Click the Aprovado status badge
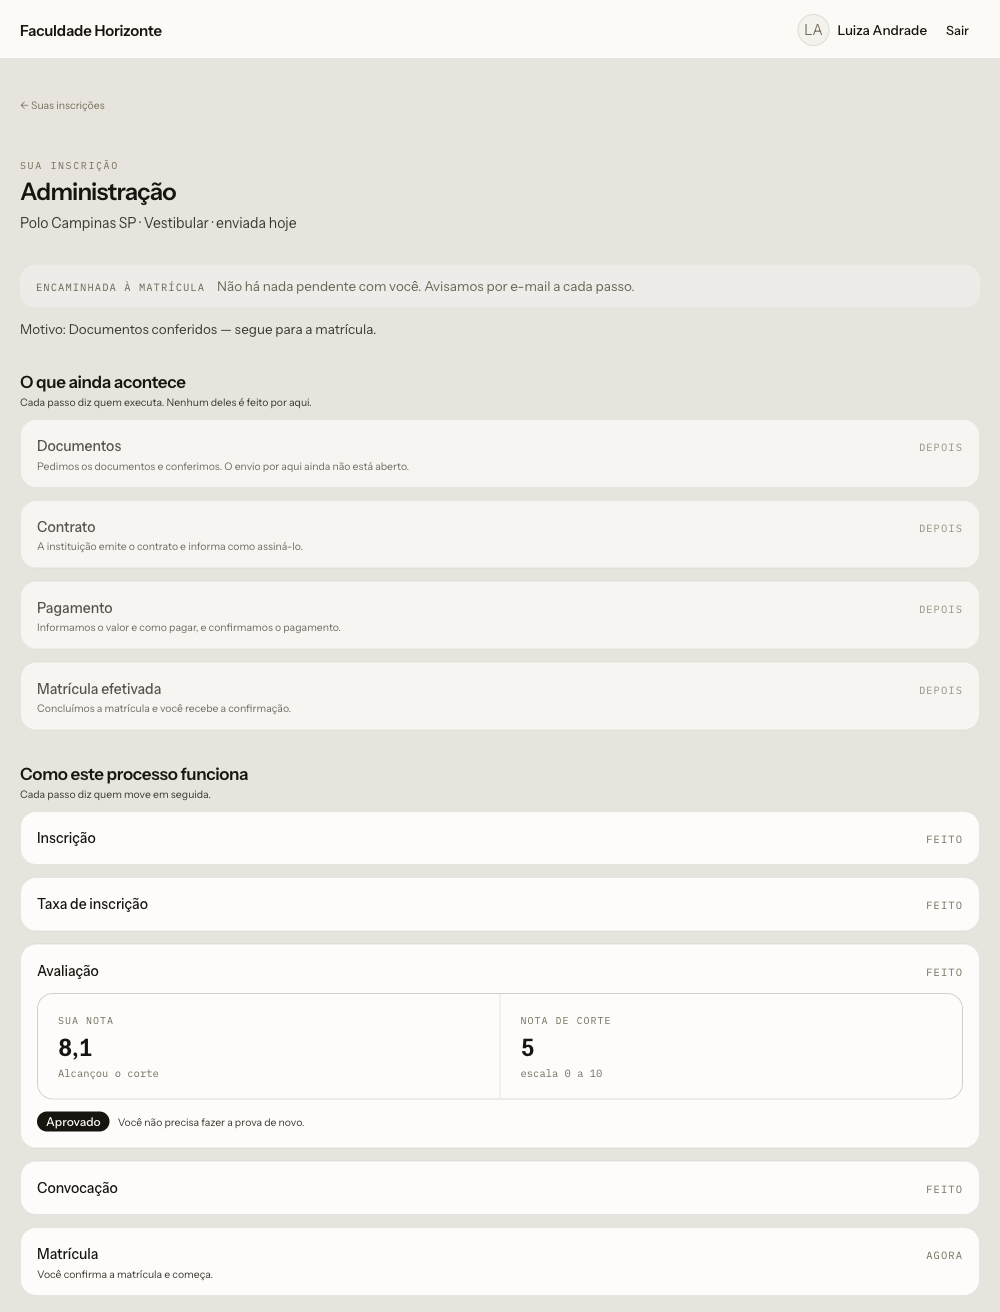1000x1312 pixels. point(73,1122)
